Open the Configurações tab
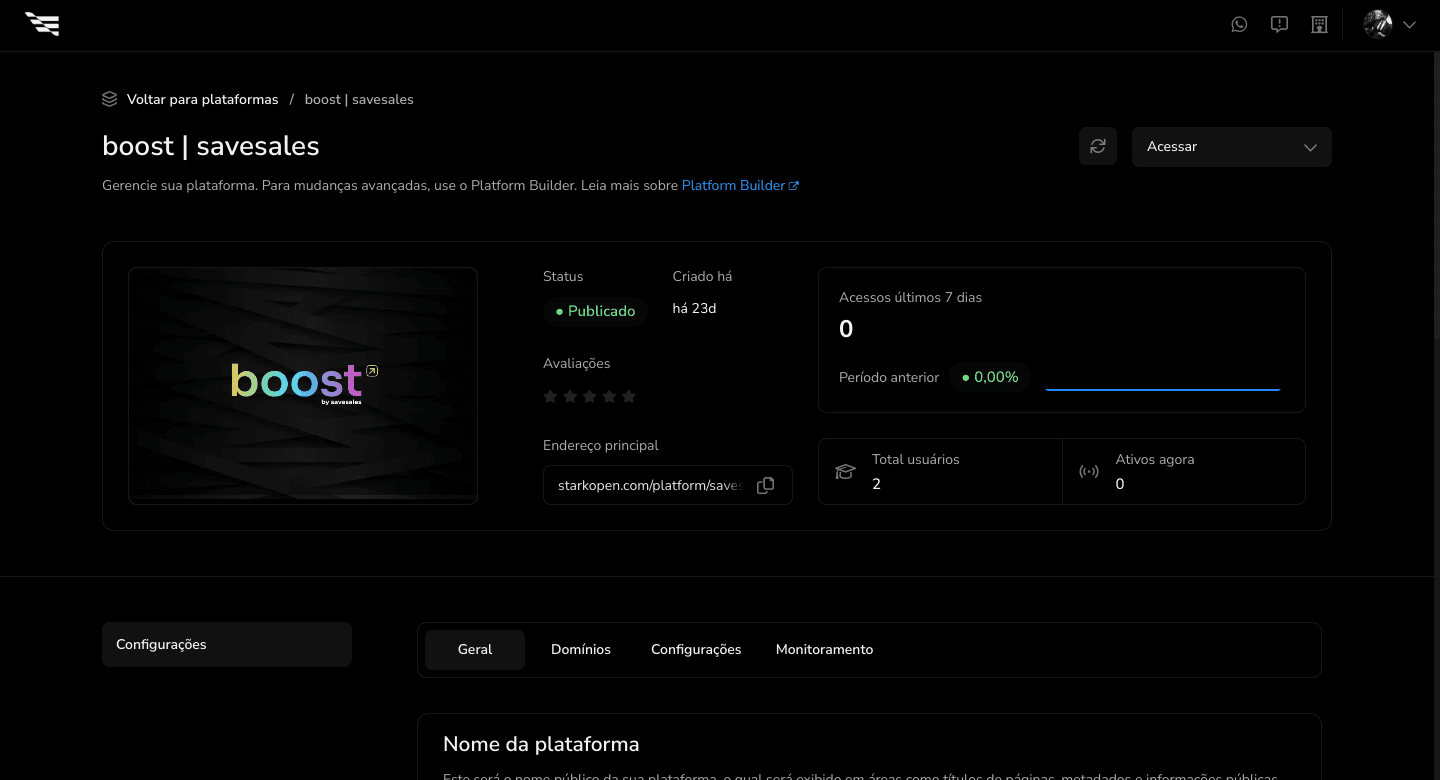Viewport: 1440px width, 780px height. tap(696, 649)
